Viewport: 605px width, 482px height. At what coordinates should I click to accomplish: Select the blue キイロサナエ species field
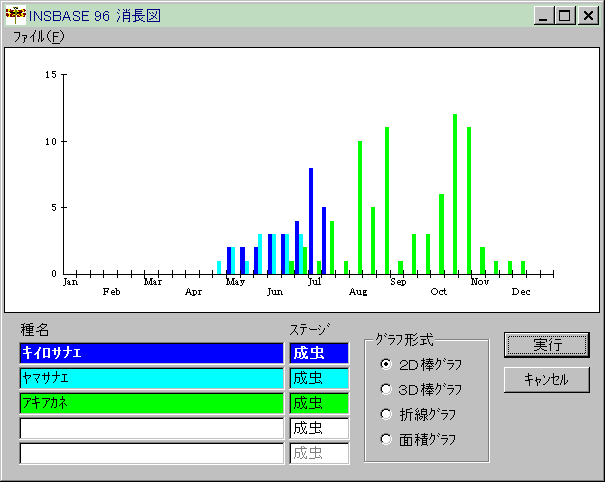pyautogui.click(x=151, y=353)
